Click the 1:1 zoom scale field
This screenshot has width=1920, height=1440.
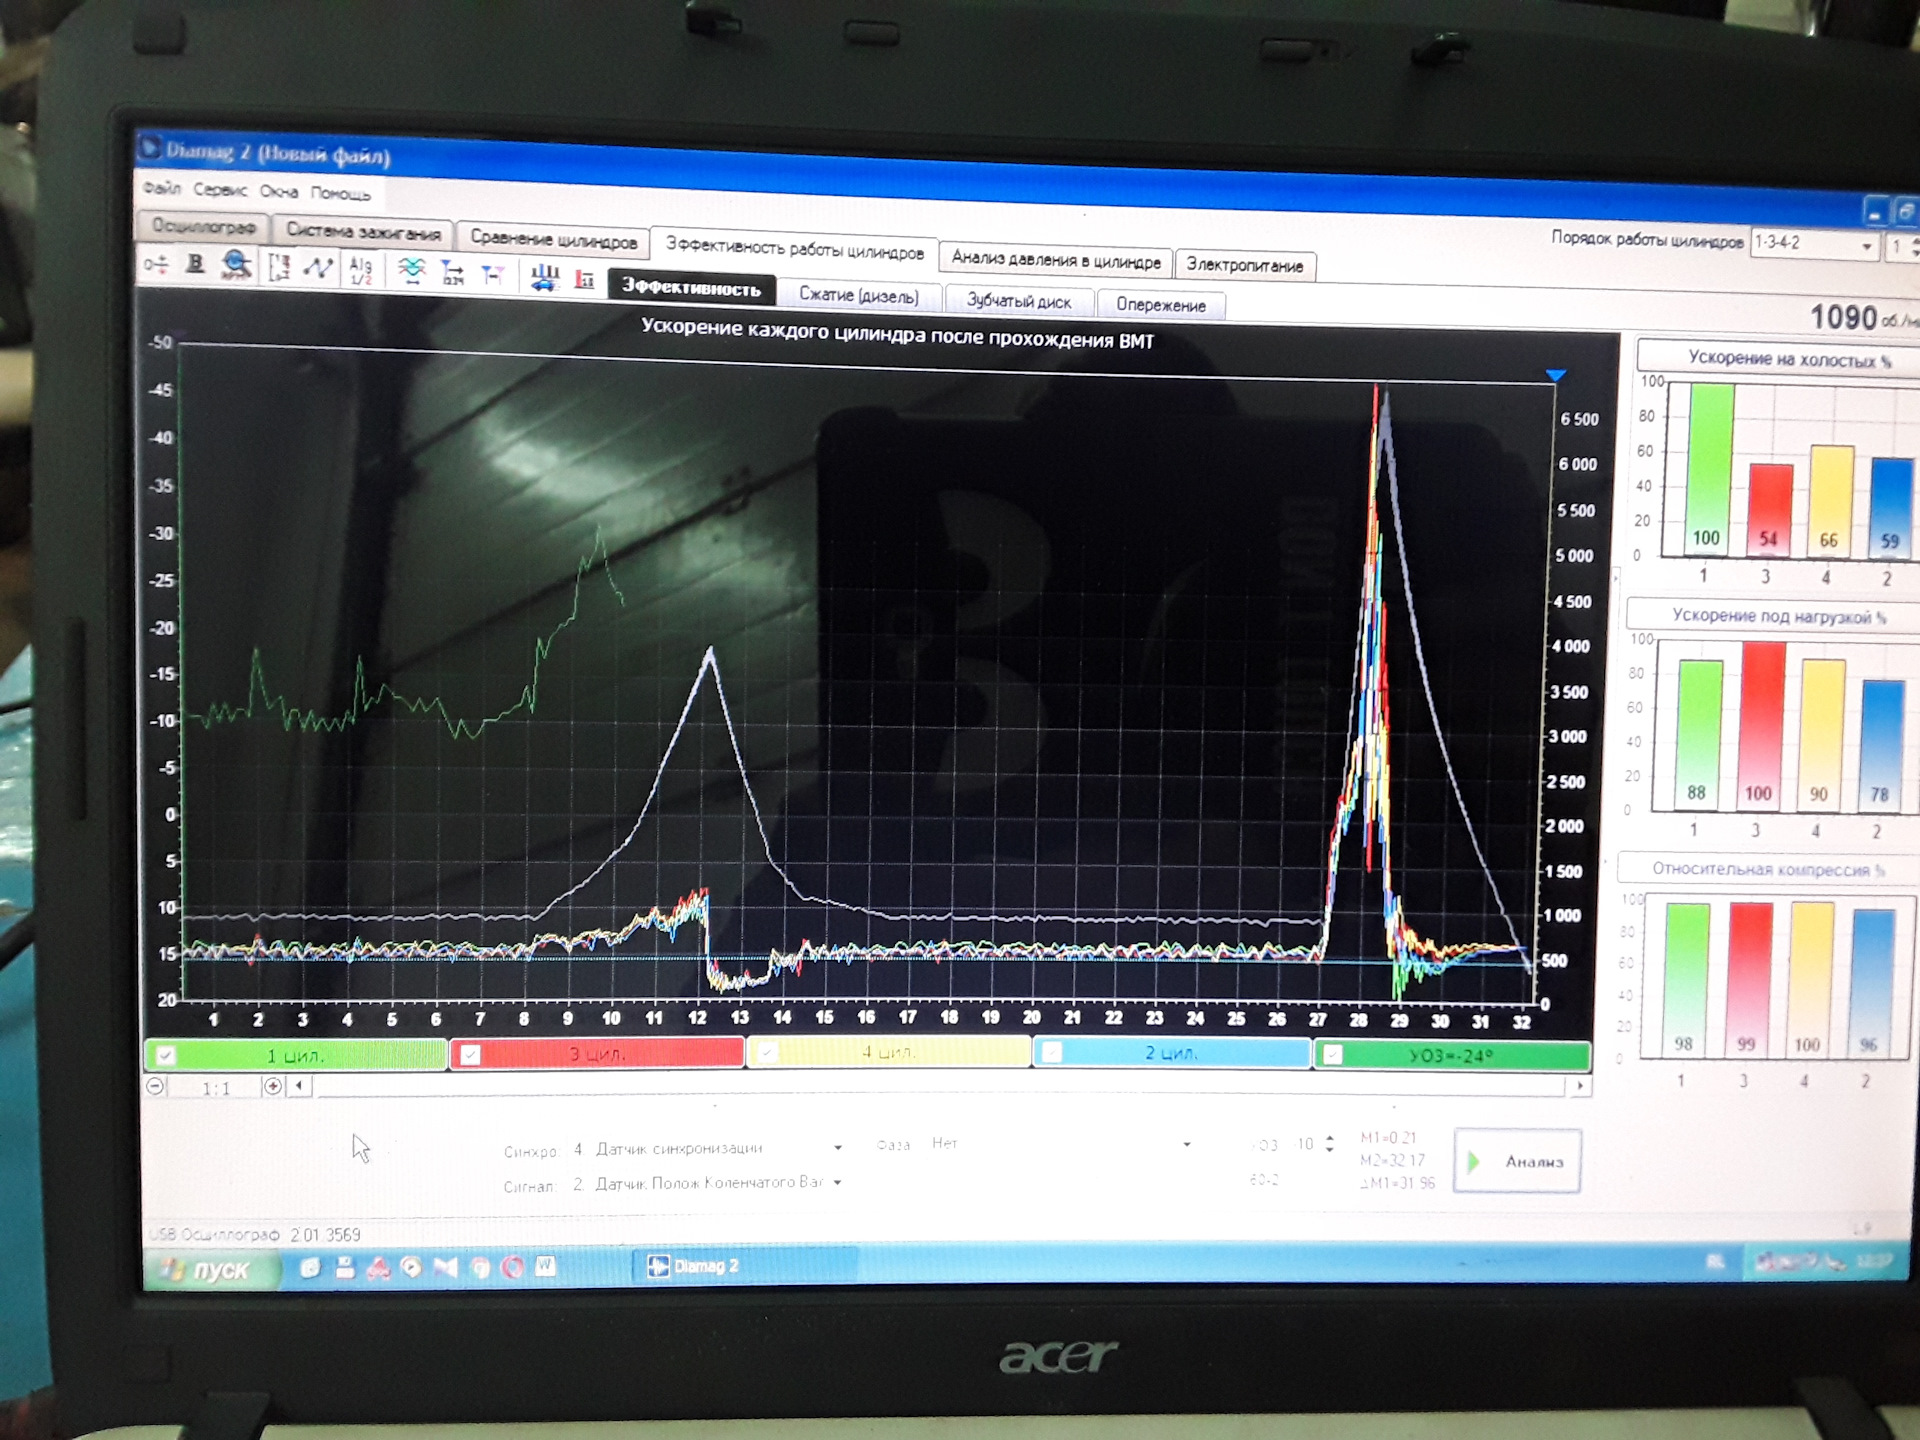(x=215, y=1088)
